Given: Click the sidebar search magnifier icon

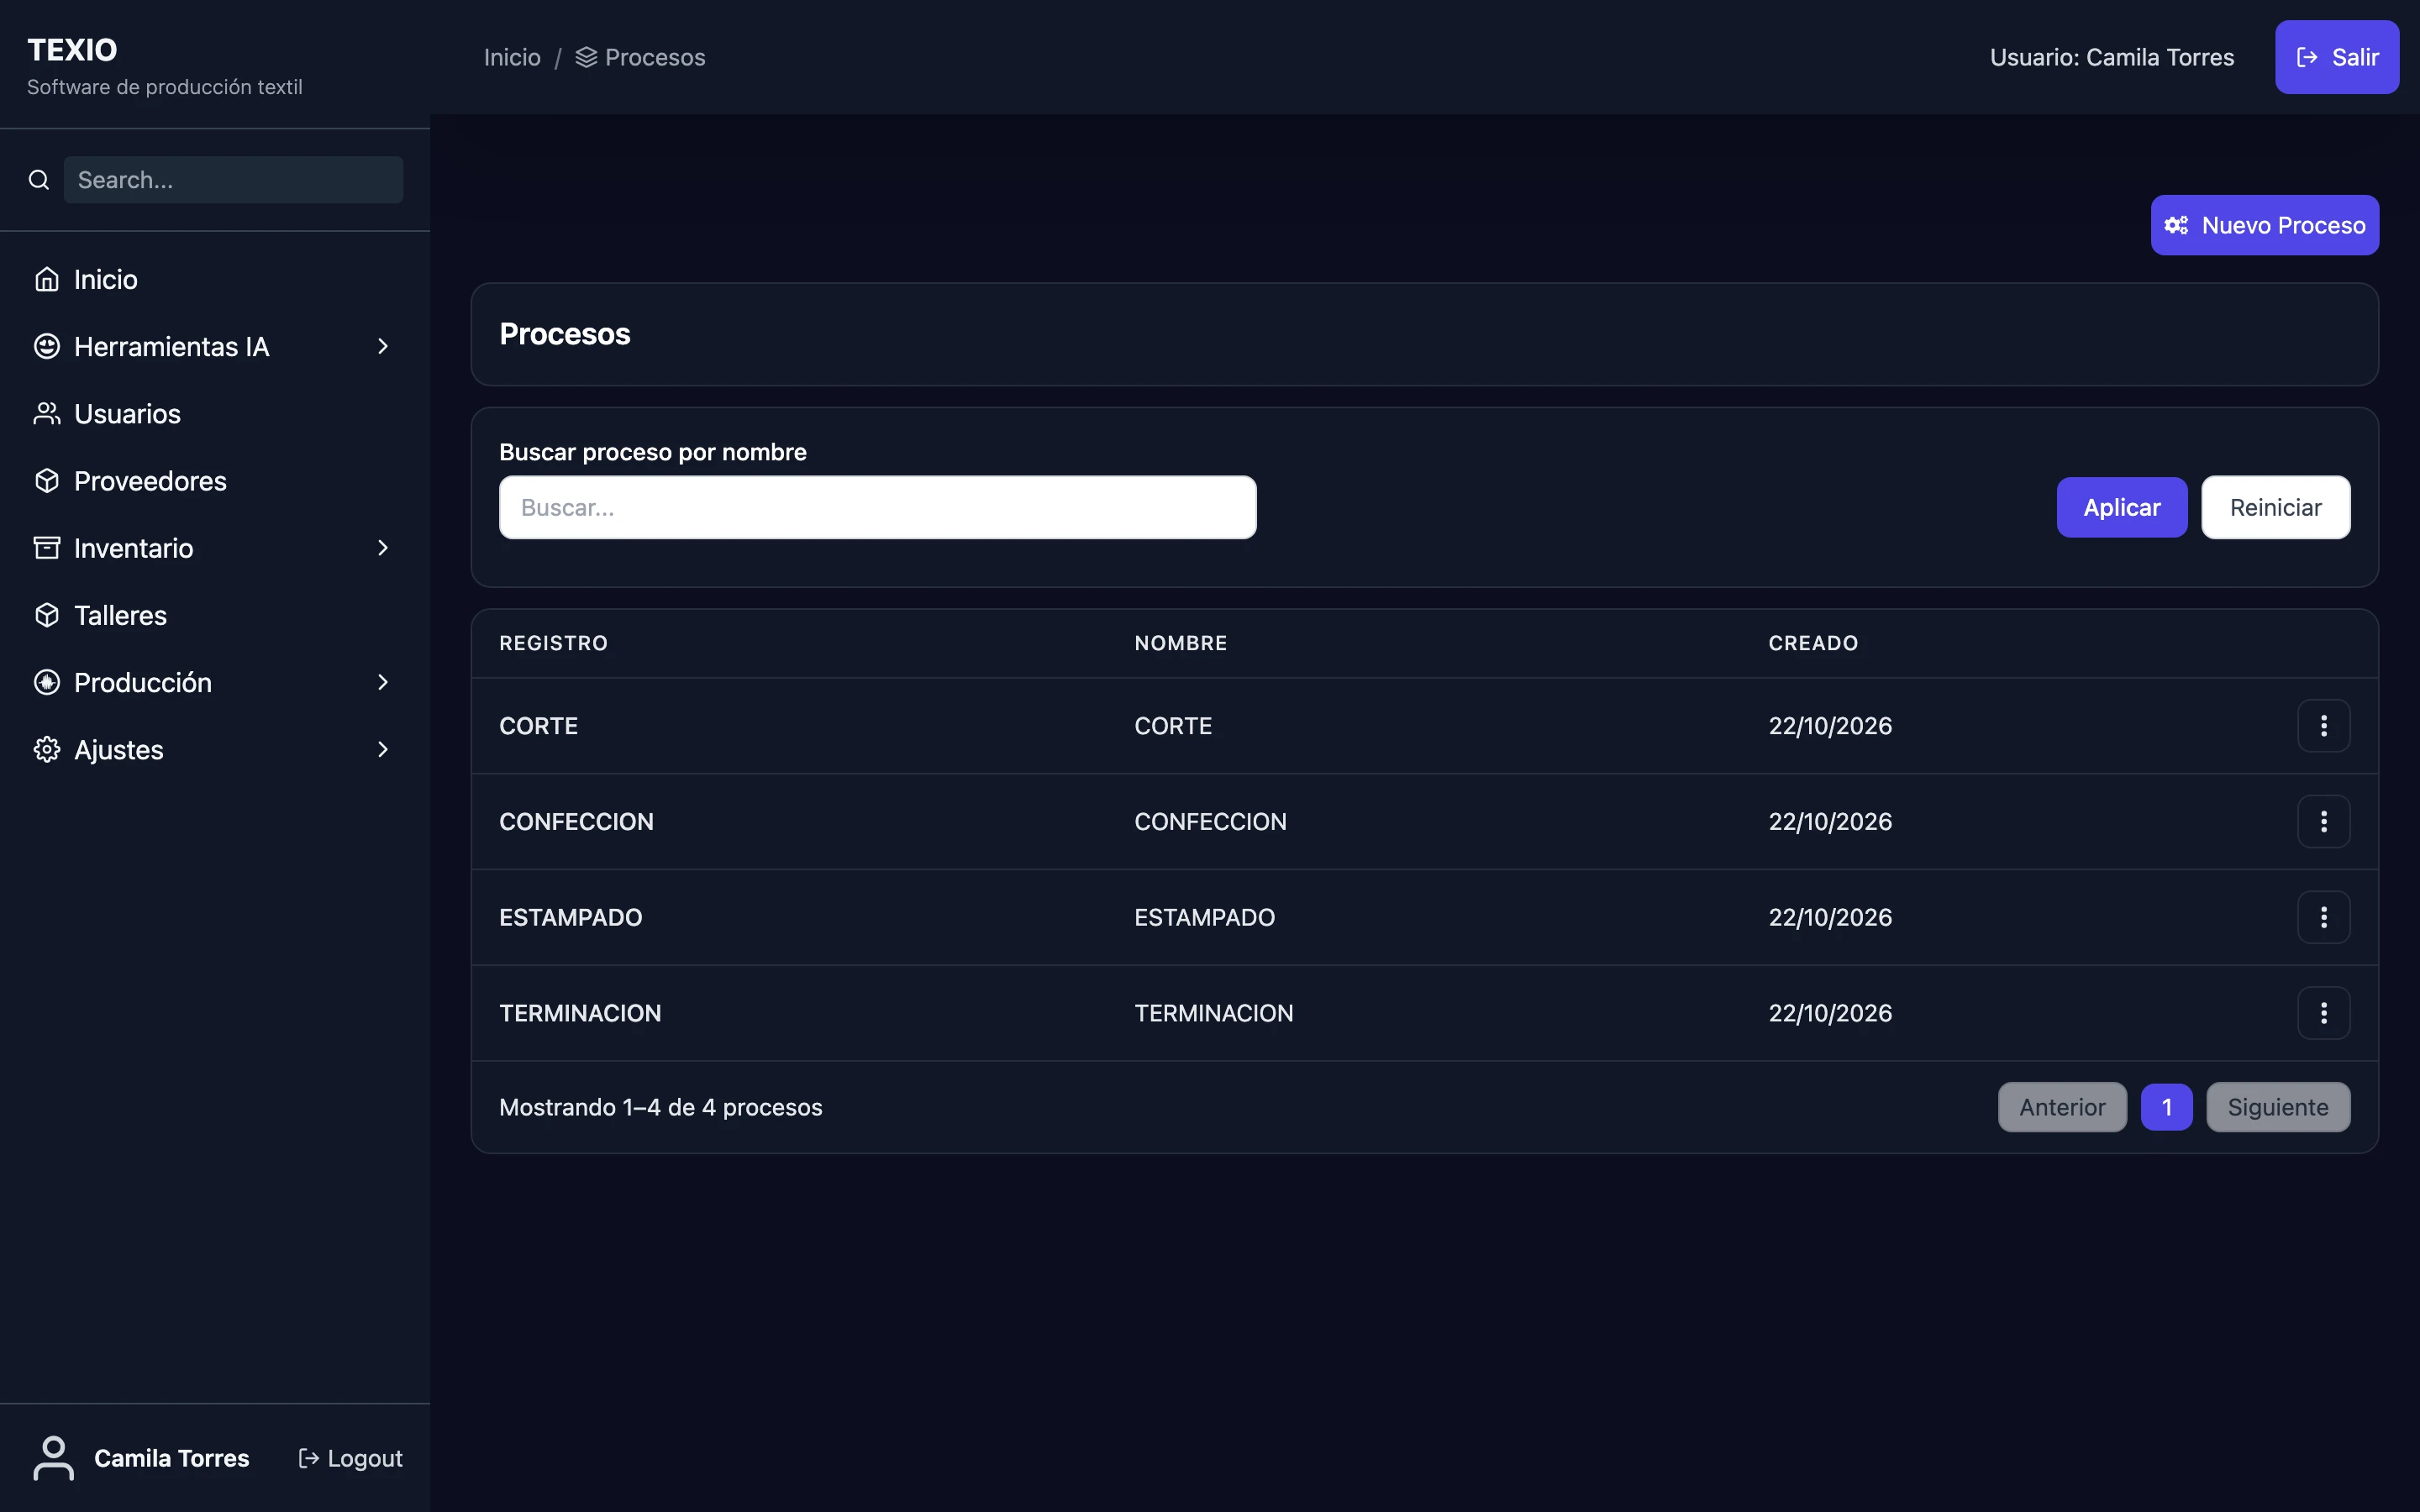Looking at the screenshot, I should pos(39,180).
